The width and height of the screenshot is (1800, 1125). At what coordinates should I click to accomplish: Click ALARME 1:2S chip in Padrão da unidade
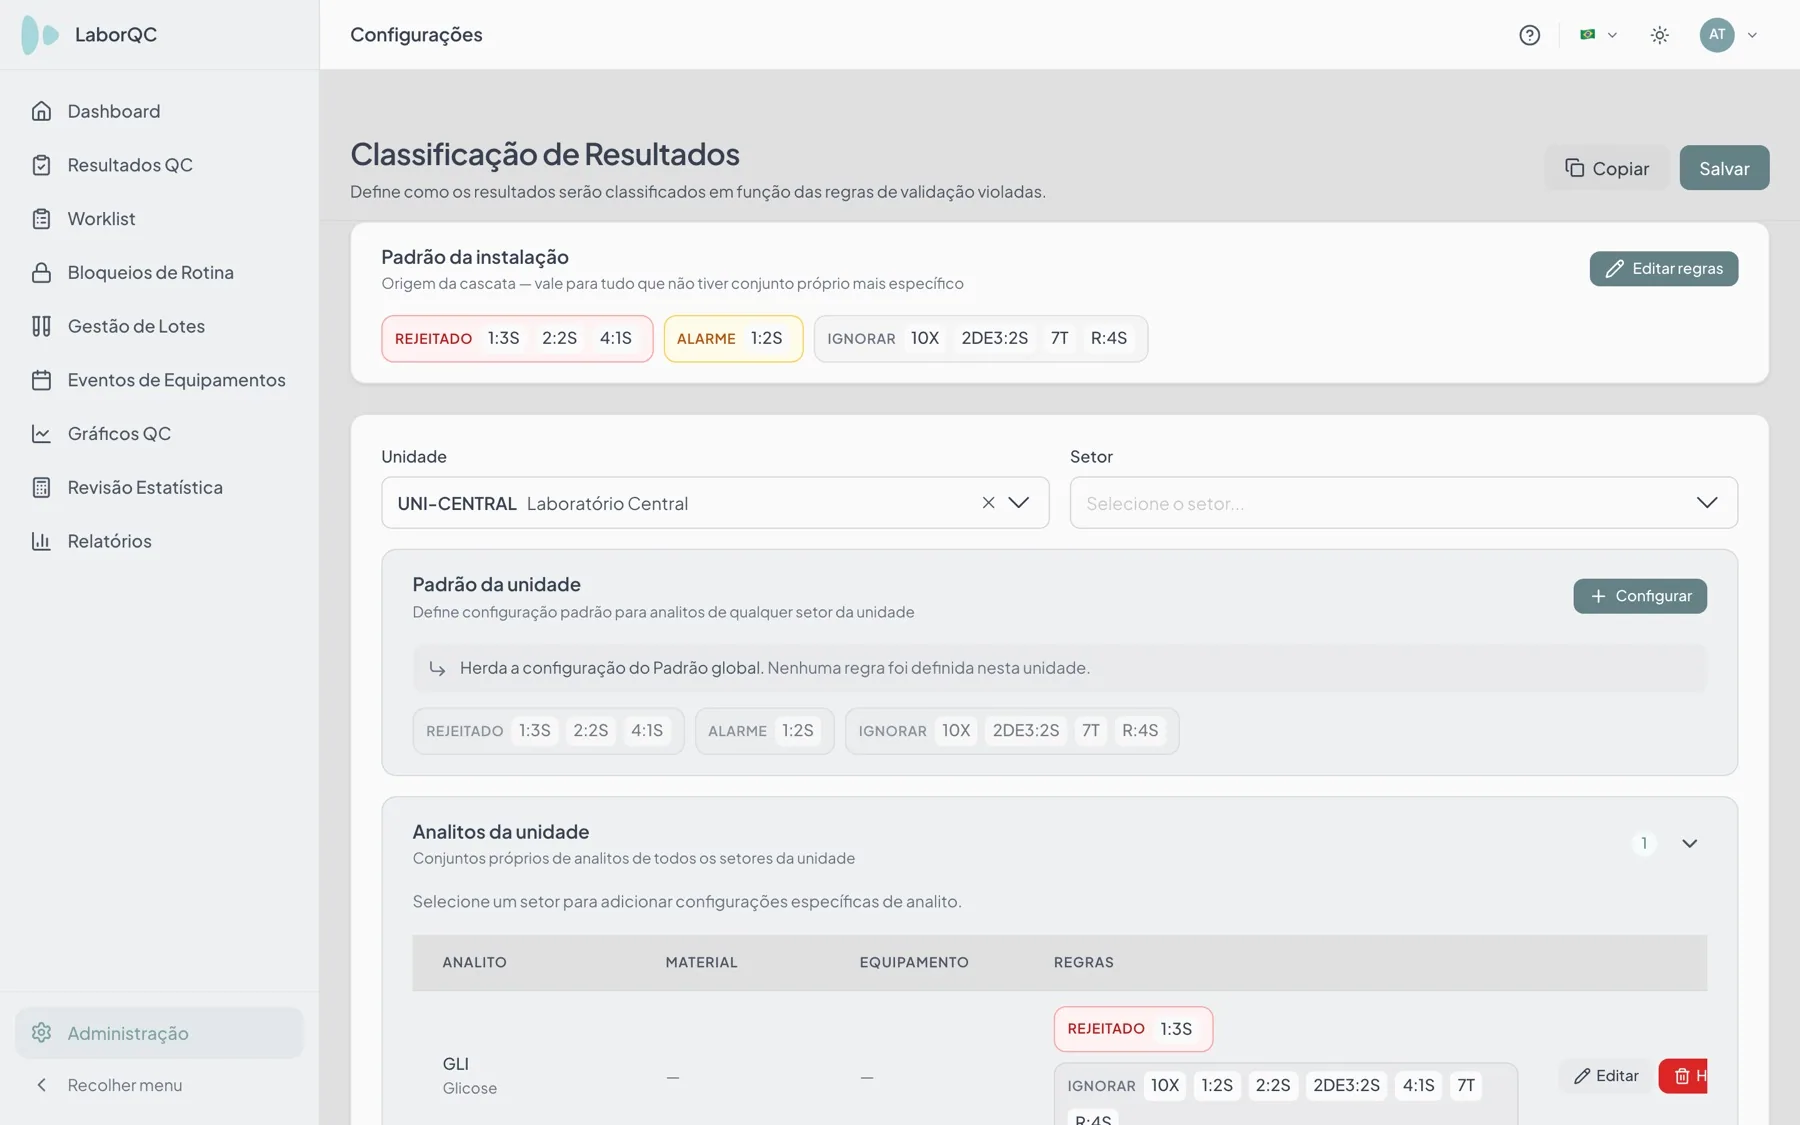798,731
